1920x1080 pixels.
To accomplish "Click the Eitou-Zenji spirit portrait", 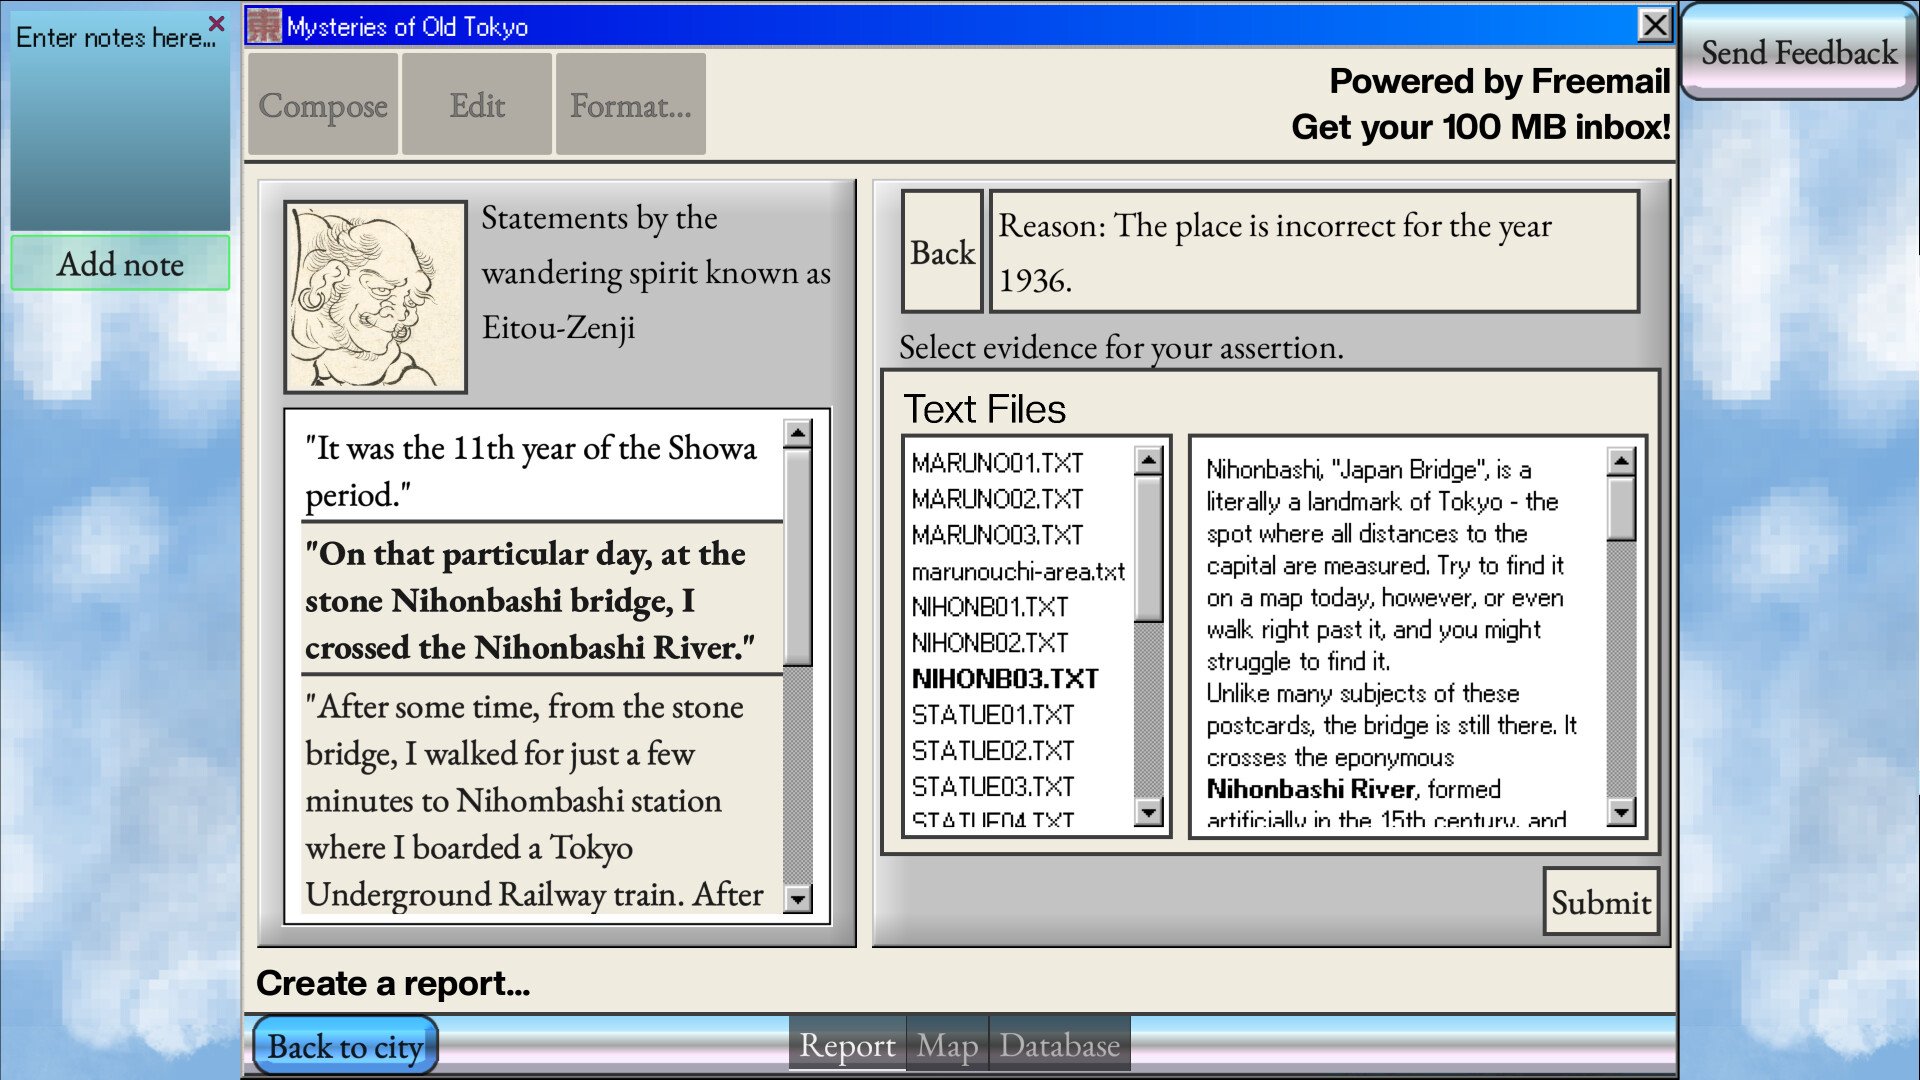I will click(x=375, y=297).
